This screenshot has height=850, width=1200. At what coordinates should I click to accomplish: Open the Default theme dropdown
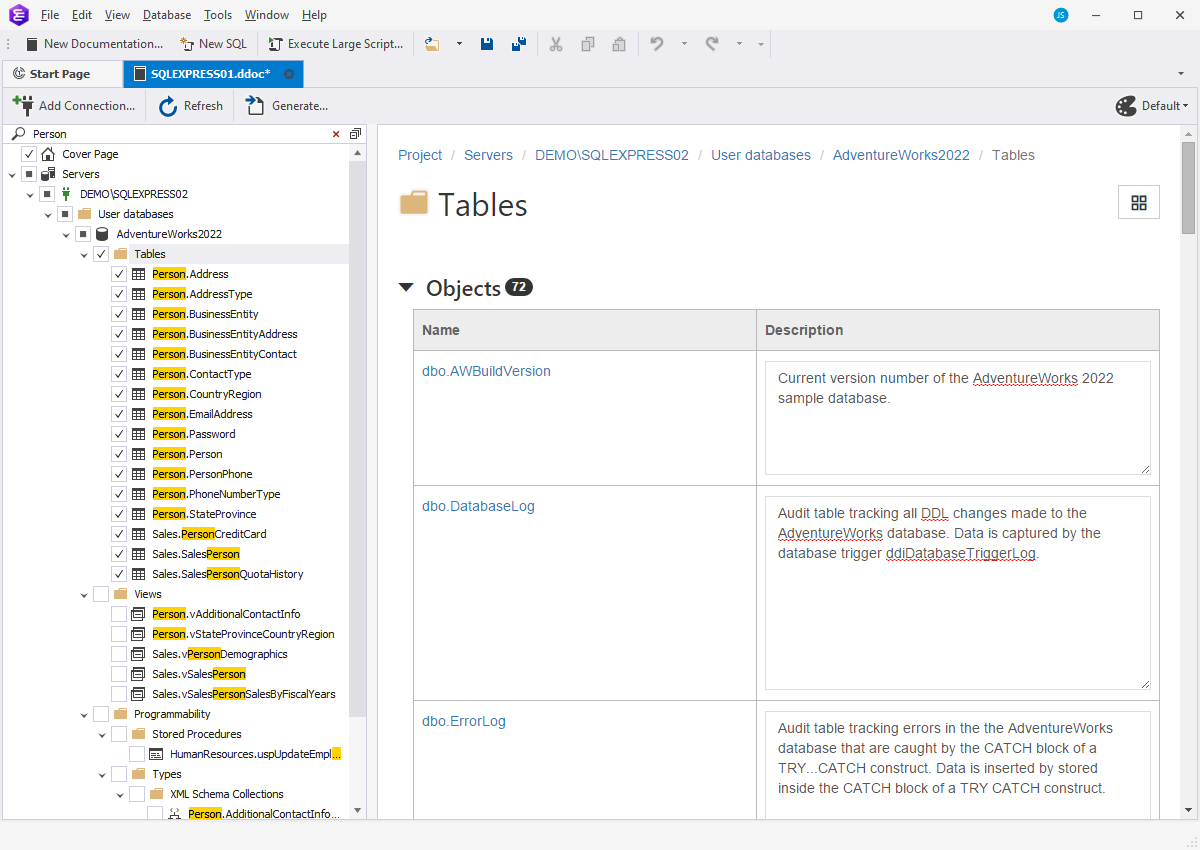click(1152, 106)
